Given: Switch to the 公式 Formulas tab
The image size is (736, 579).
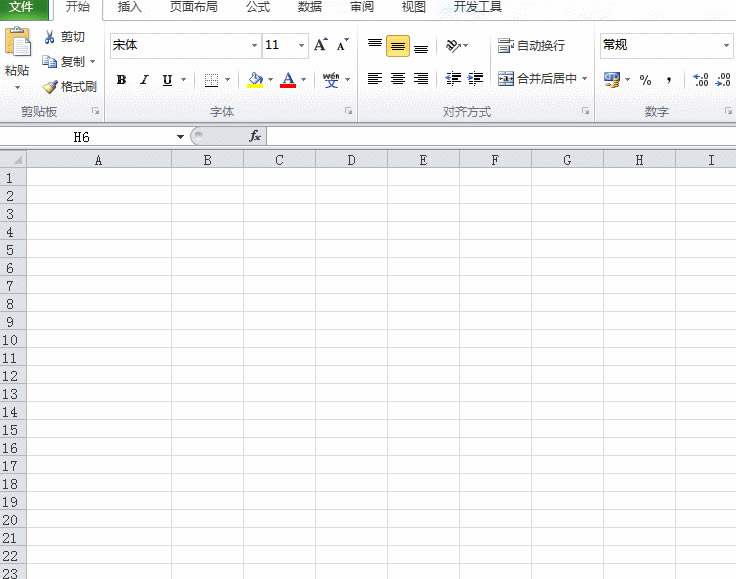Looking at the screenshot, I should [x=258, y=7].
